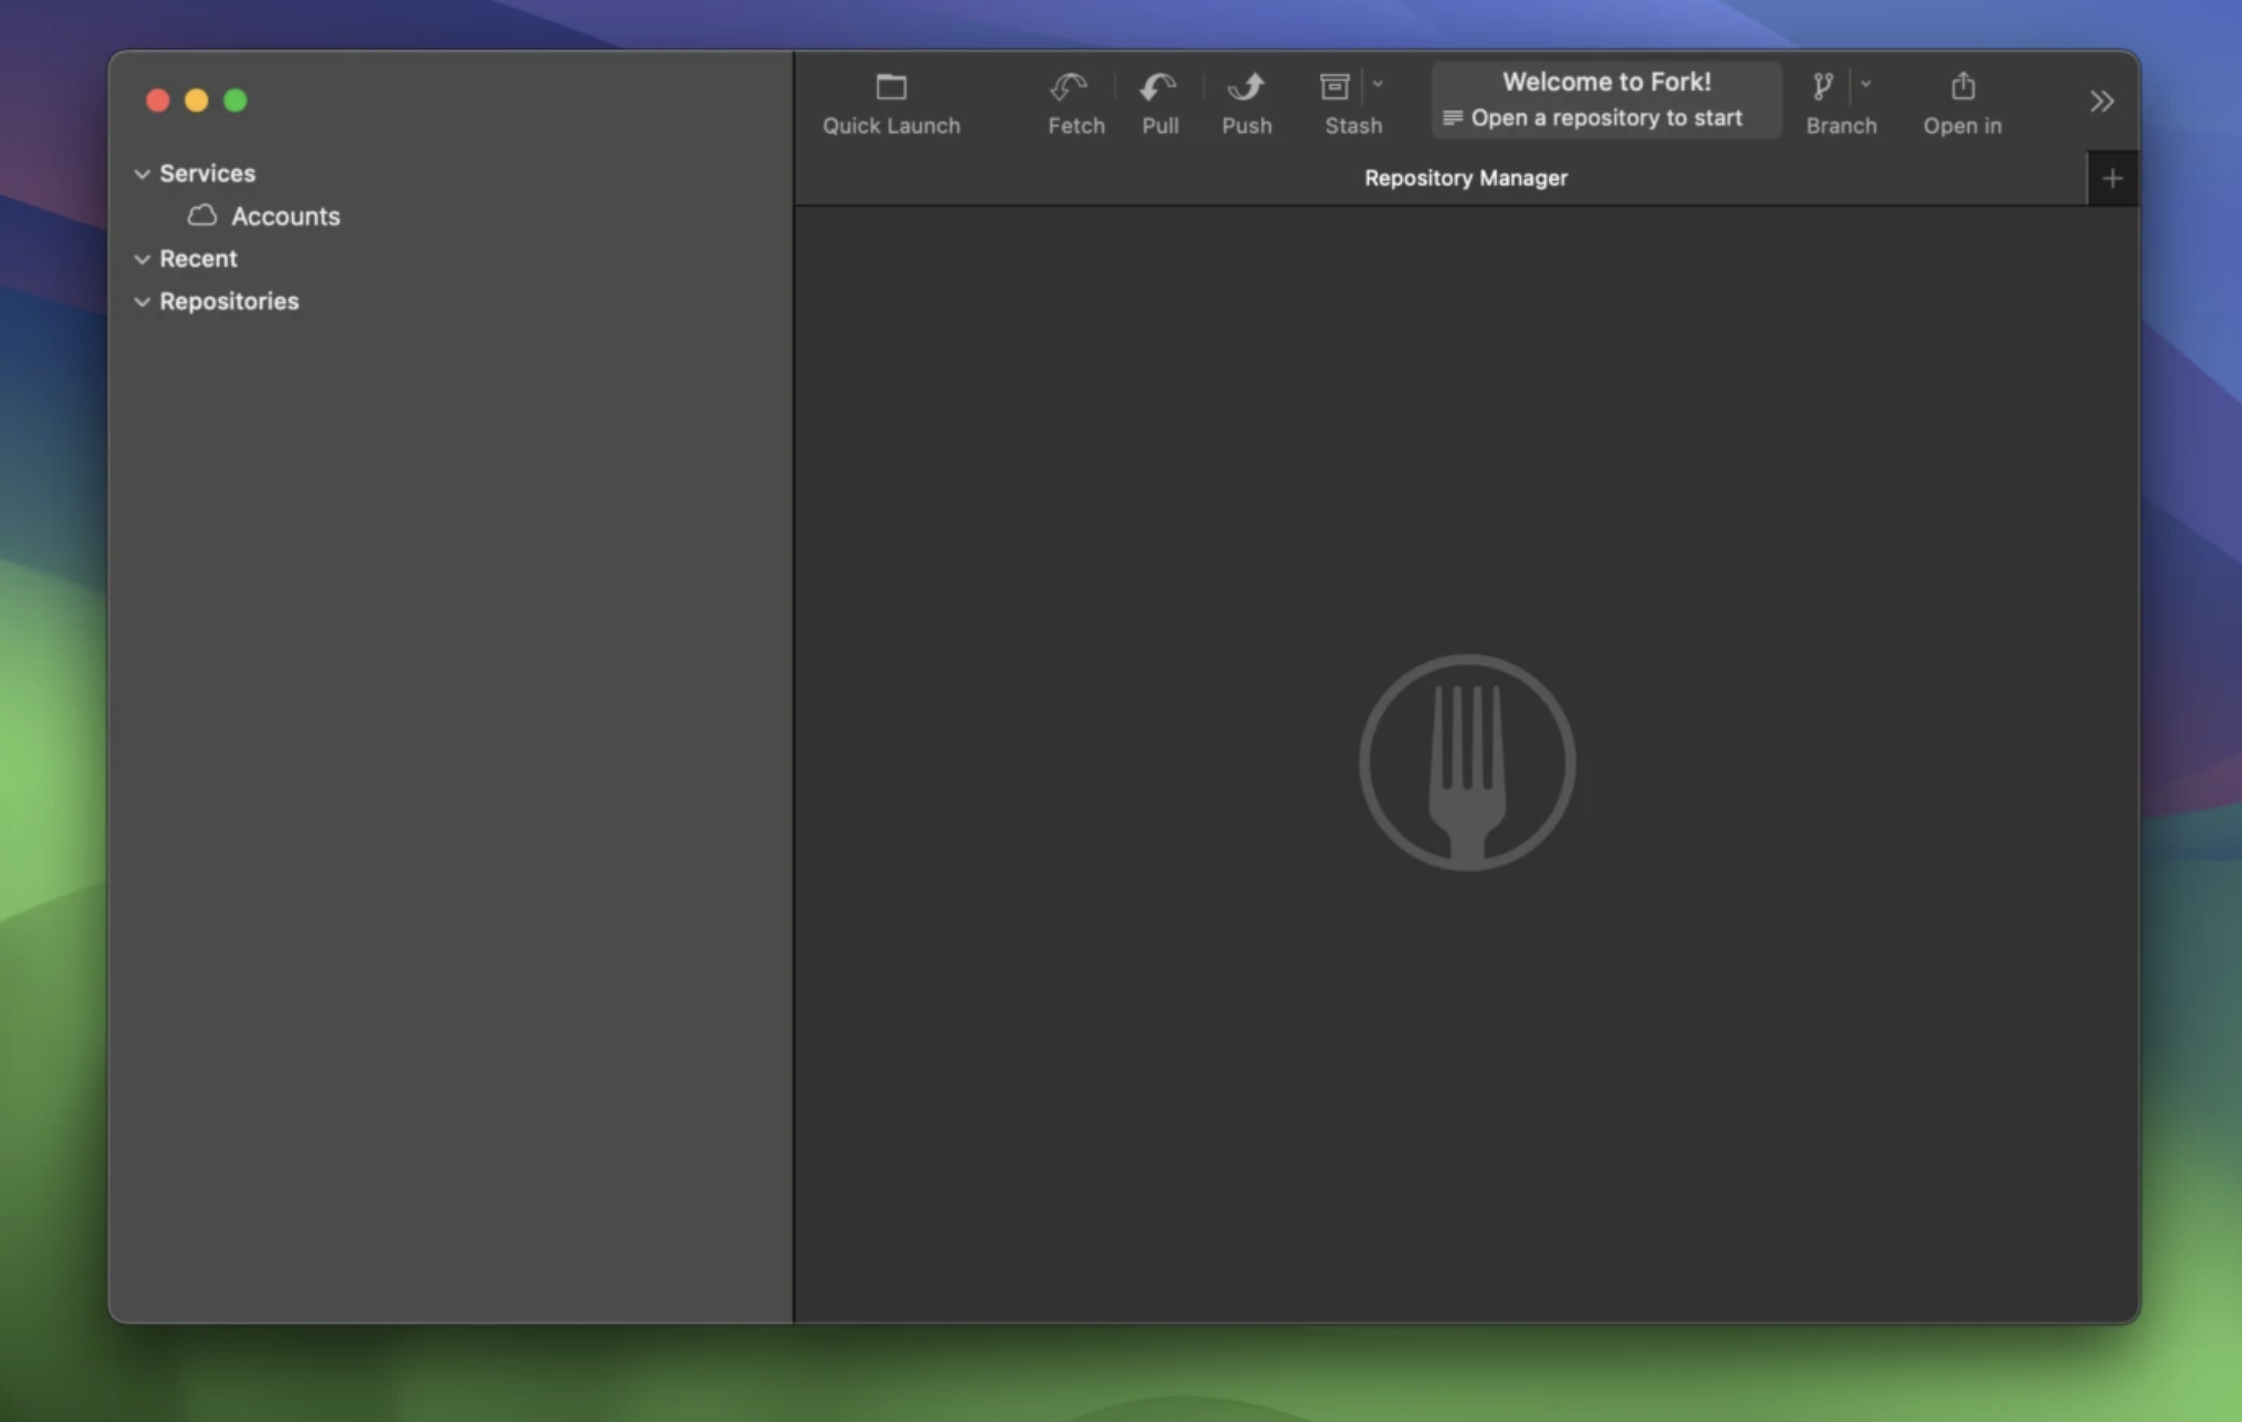
Task: Click the Fetch icon to fetch remote
Action: [1074, 101]
